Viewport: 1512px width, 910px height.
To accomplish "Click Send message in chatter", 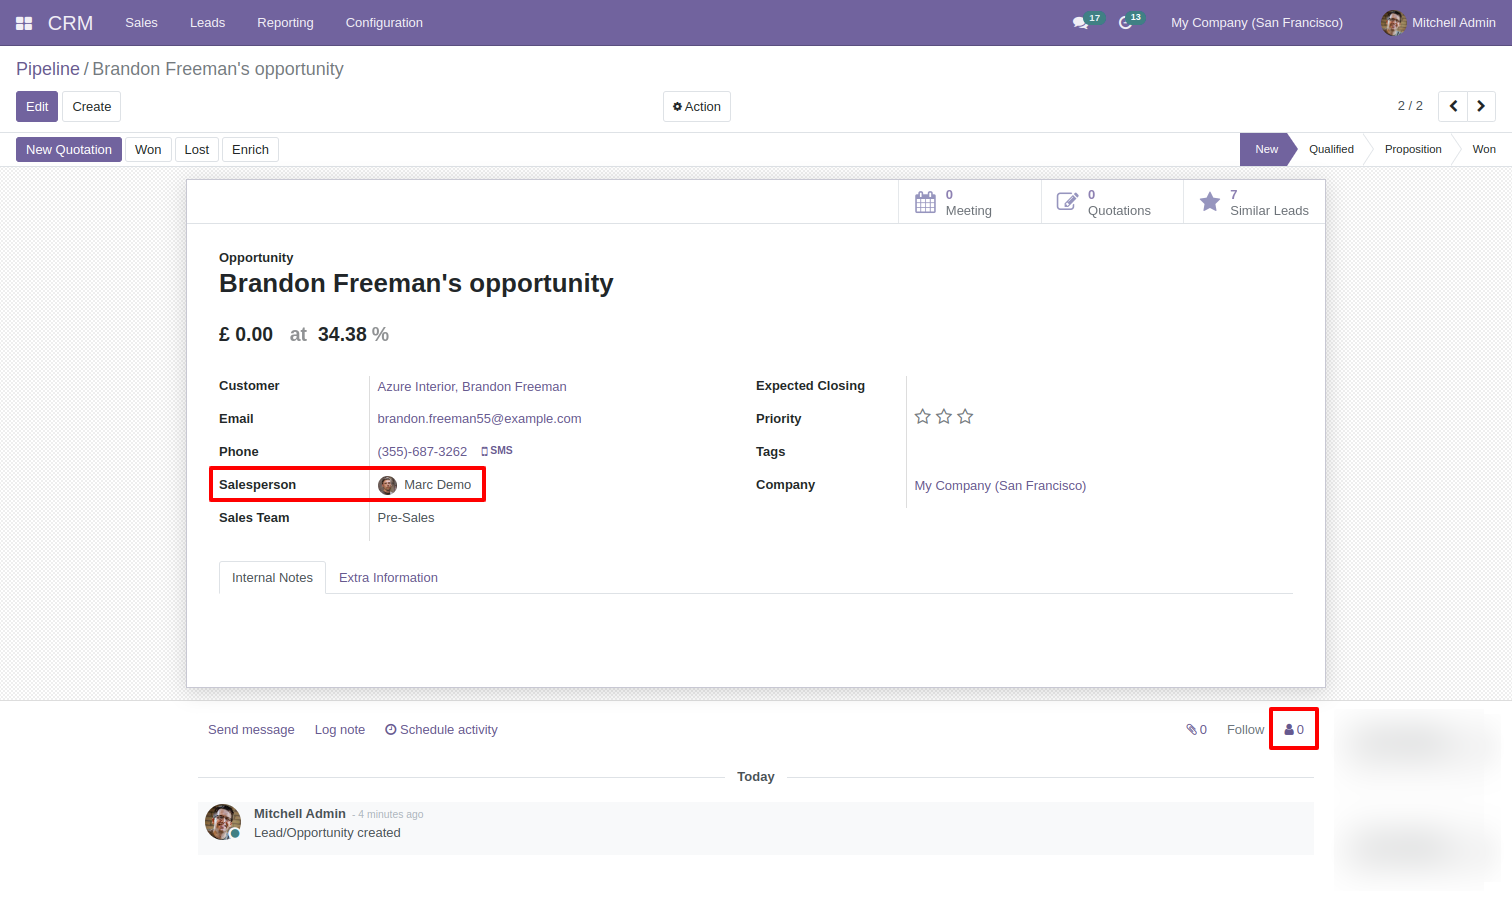I will point(251,730).
